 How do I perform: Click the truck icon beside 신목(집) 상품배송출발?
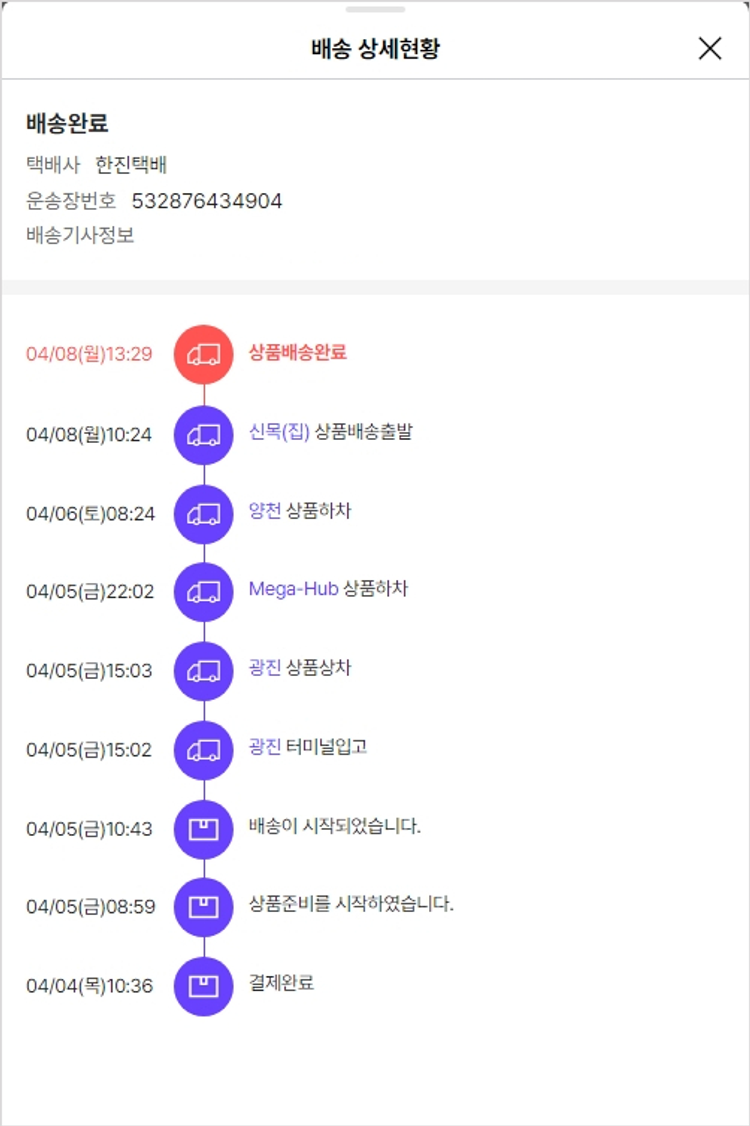(x=203, y=434)
